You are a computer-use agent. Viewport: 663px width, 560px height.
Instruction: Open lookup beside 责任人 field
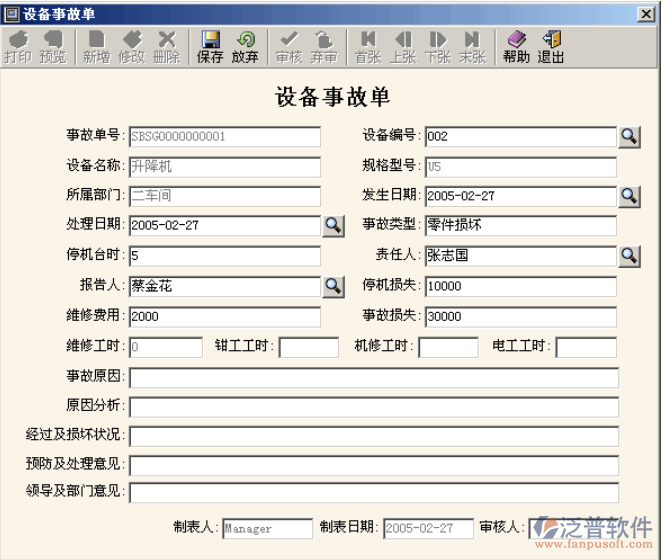click(x=629, y=256)
